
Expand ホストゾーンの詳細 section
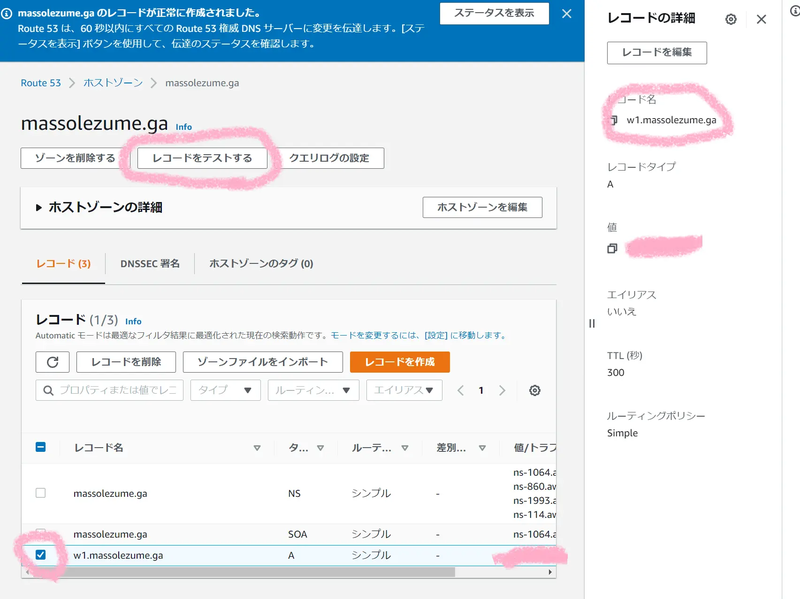click(x=39, y=208)
